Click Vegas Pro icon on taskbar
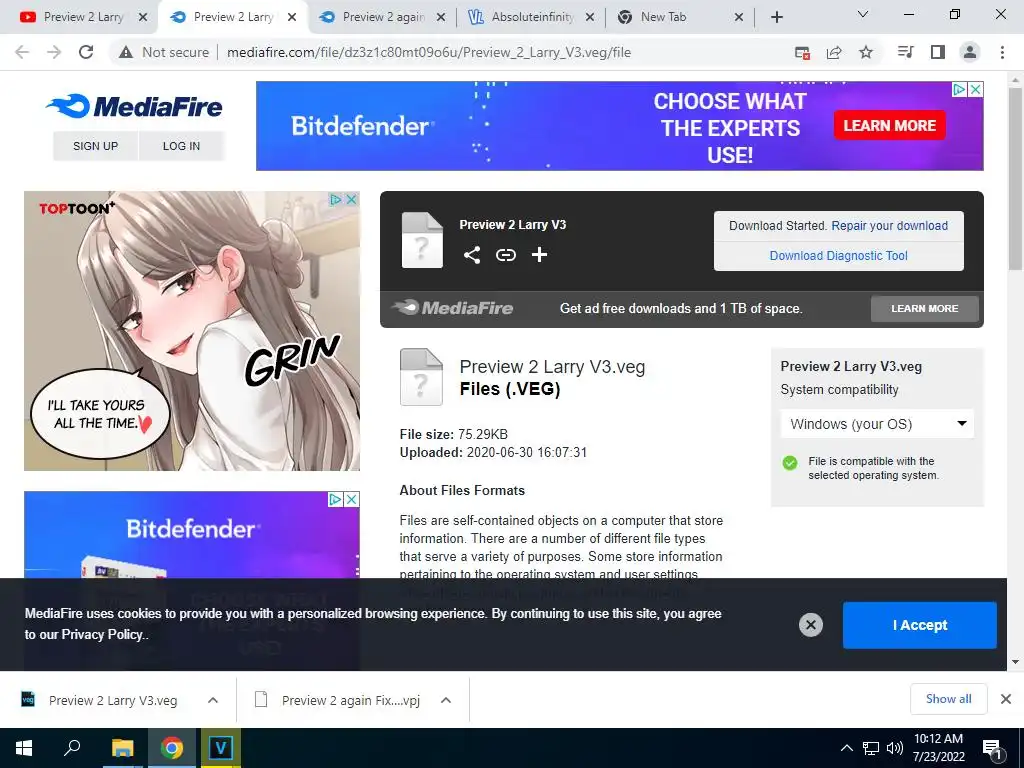This screenshot has width=1024, height=768. tap(221, 748)
